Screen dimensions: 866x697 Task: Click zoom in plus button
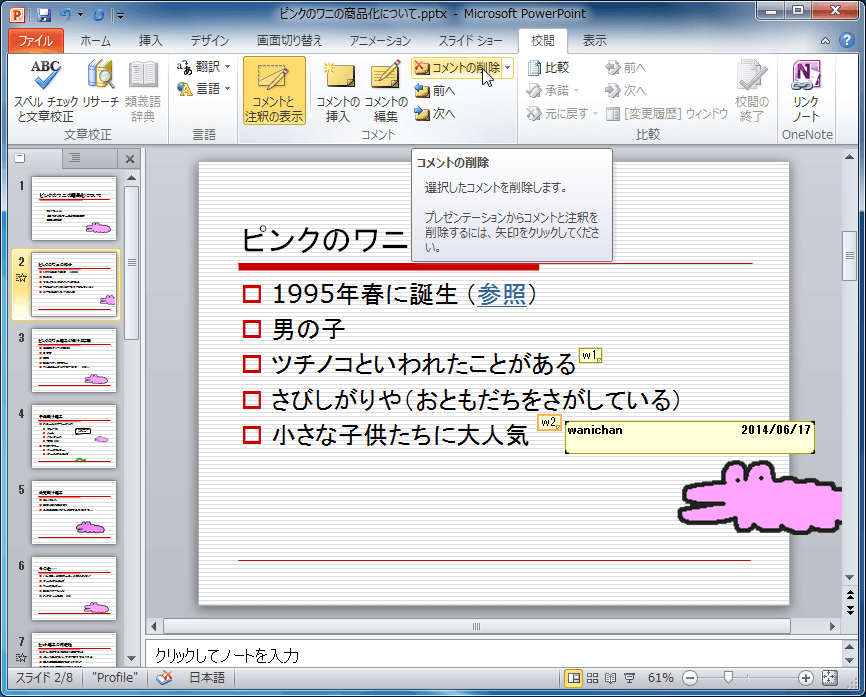(x=806, y=678)
